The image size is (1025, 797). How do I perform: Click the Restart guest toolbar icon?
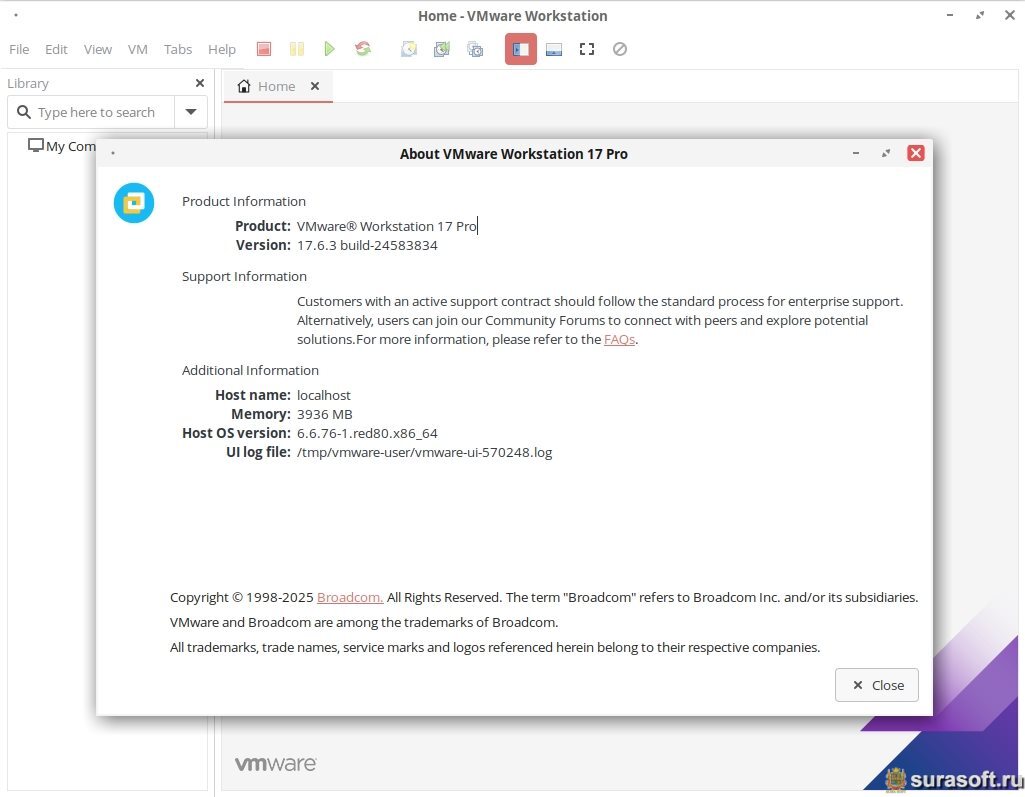point(363,49)
